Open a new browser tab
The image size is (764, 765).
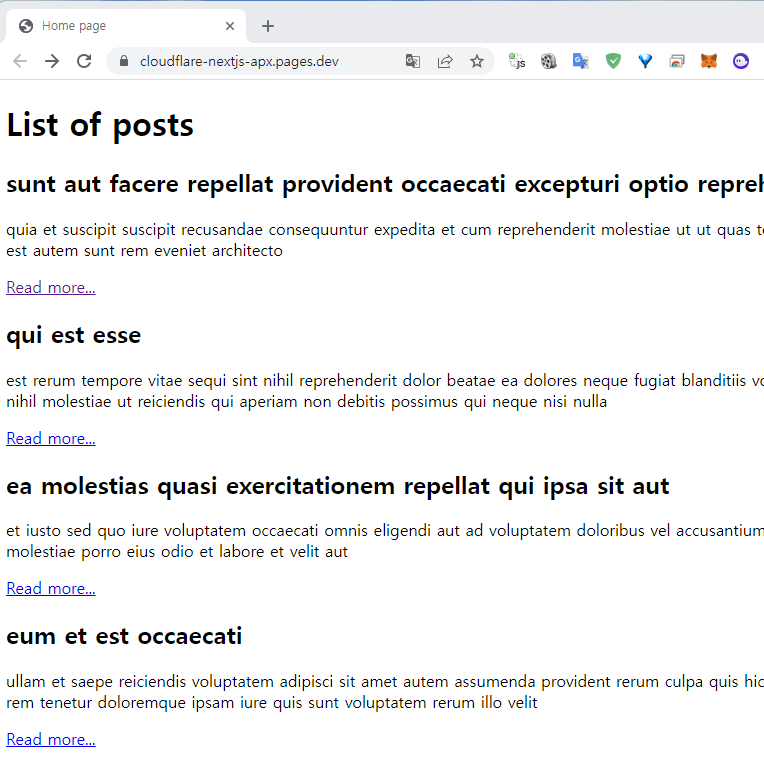(x=268, y=26)
